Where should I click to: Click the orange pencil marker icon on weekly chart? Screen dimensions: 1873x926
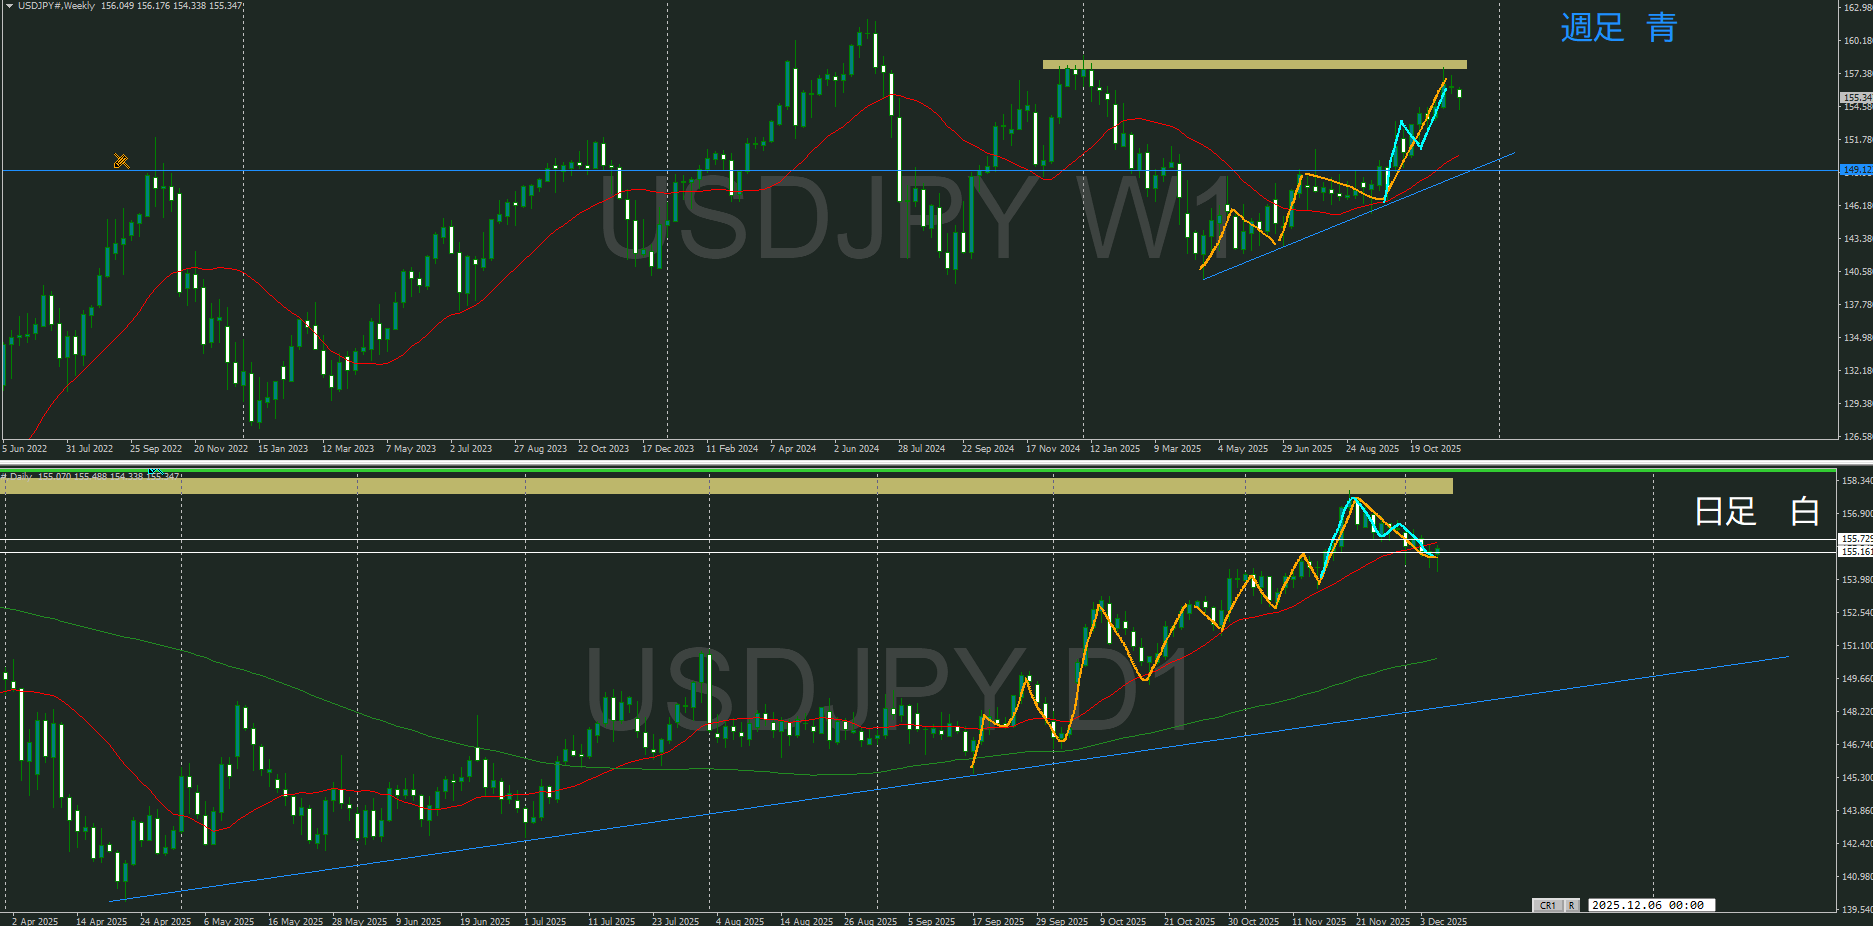click(x=121, y=161)
